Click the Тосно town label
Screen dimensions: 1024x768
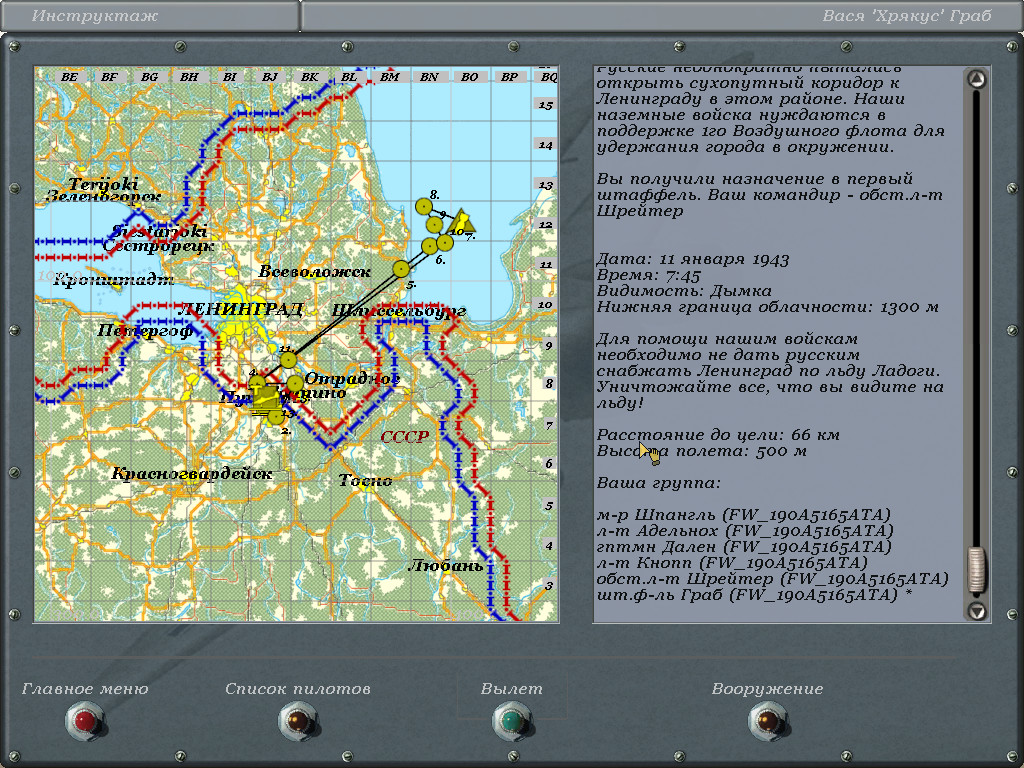366,481
